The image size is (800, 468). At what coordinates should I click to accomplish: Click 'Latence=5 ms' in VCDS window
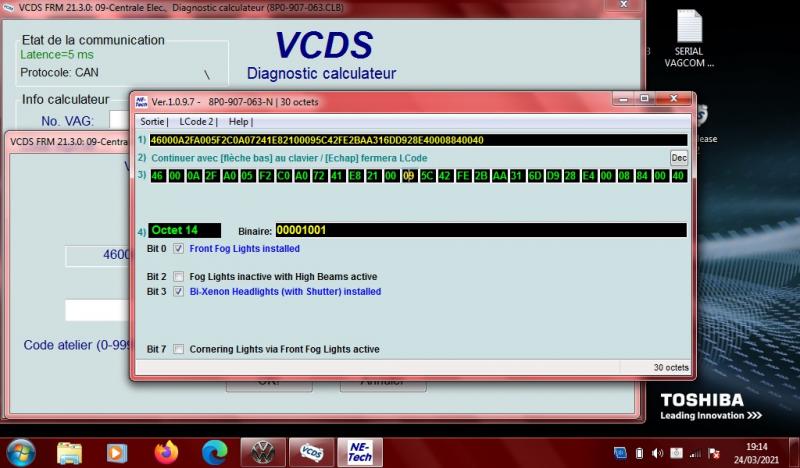pyautogui.click(x=57, y=55)
